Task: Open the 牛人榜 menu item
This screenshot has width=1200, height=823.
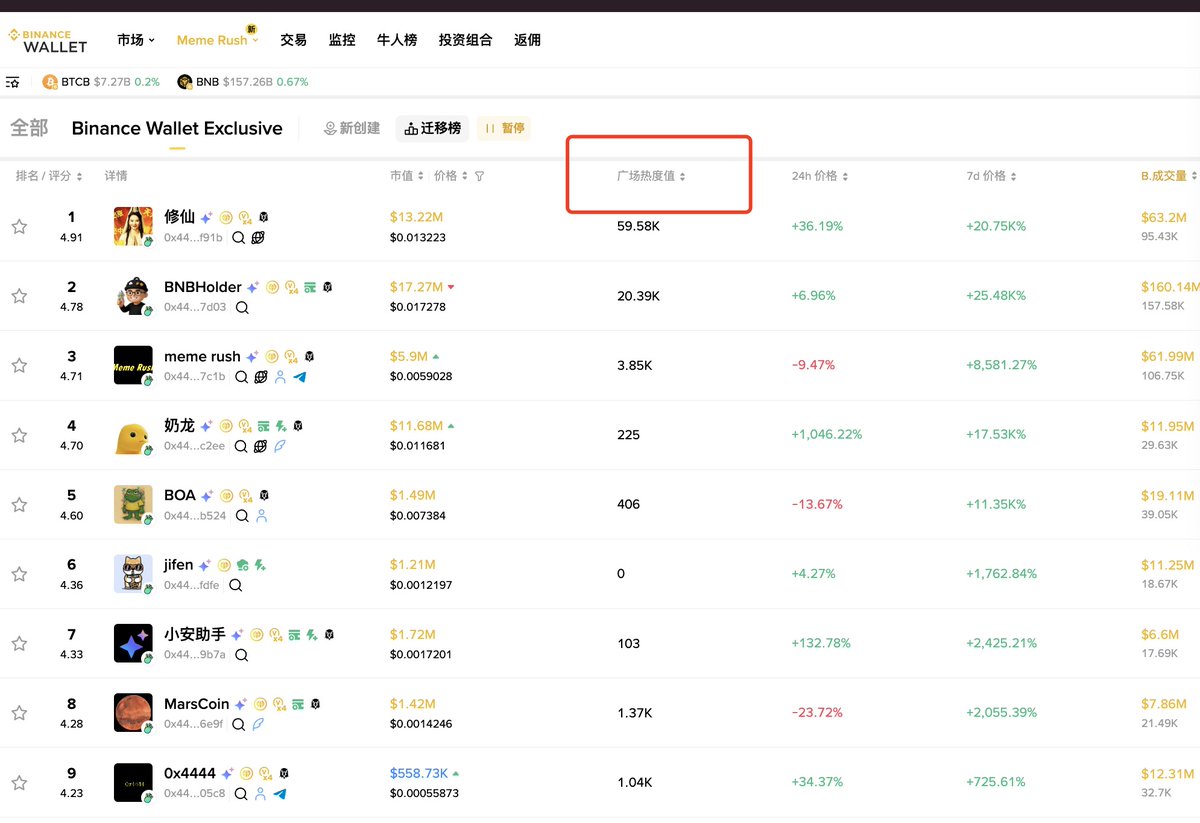Action: (397, 40)
